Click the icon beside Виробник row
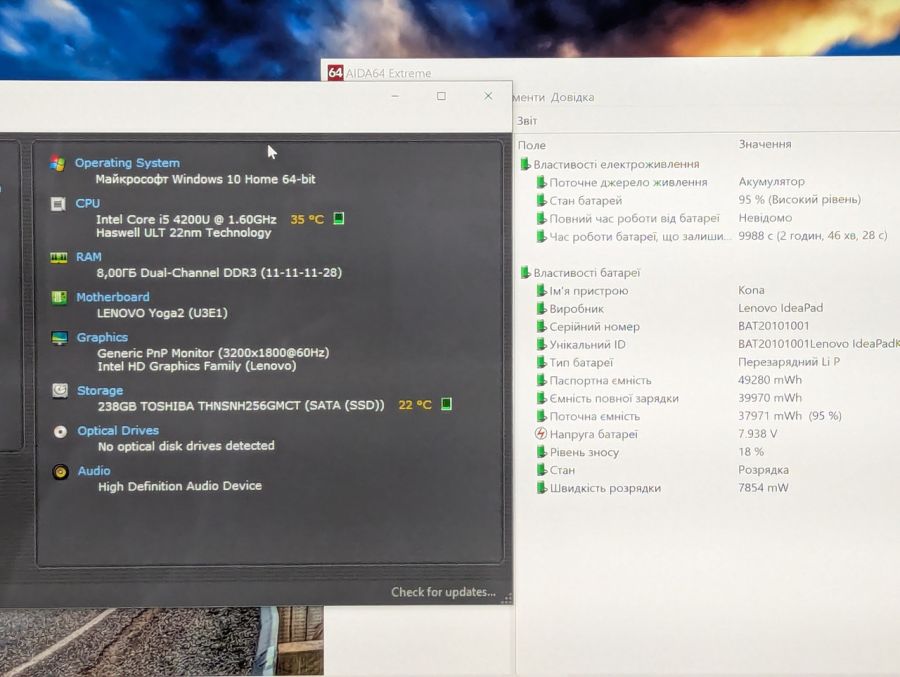Screen dimensions: 900x677 tap(541, 309)
